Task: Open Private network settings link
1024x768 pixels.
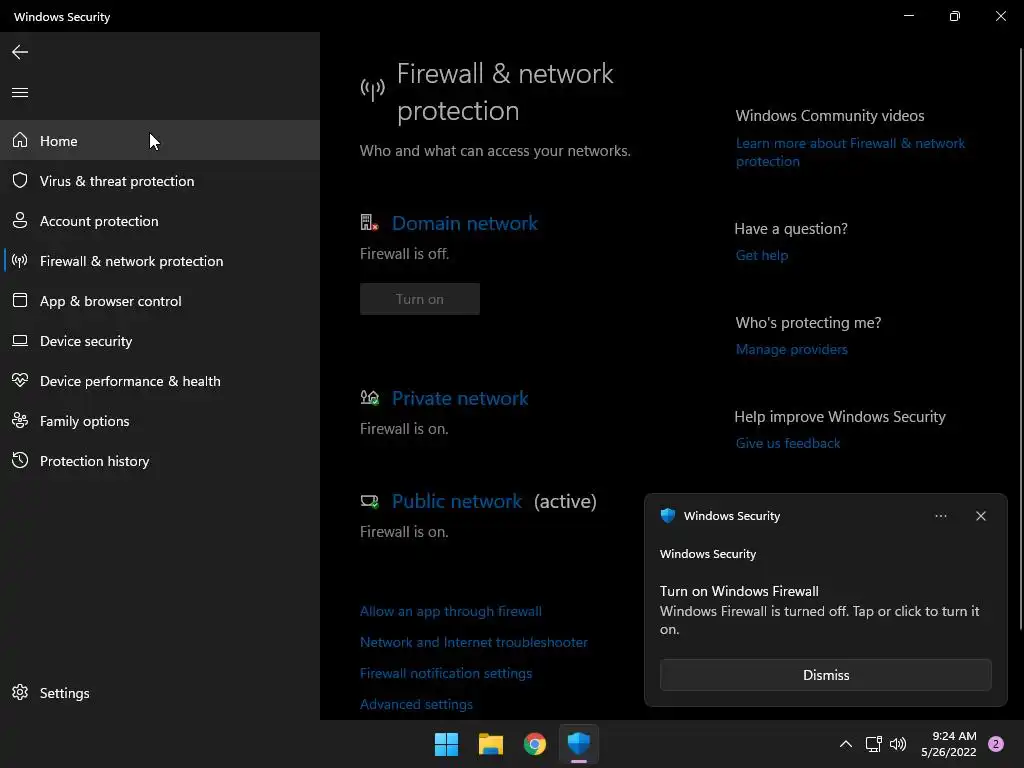Action: click(x=460, y=398)
